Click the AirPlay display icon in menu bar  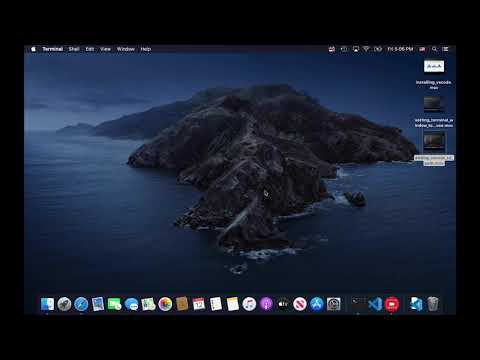coord(356,49)
